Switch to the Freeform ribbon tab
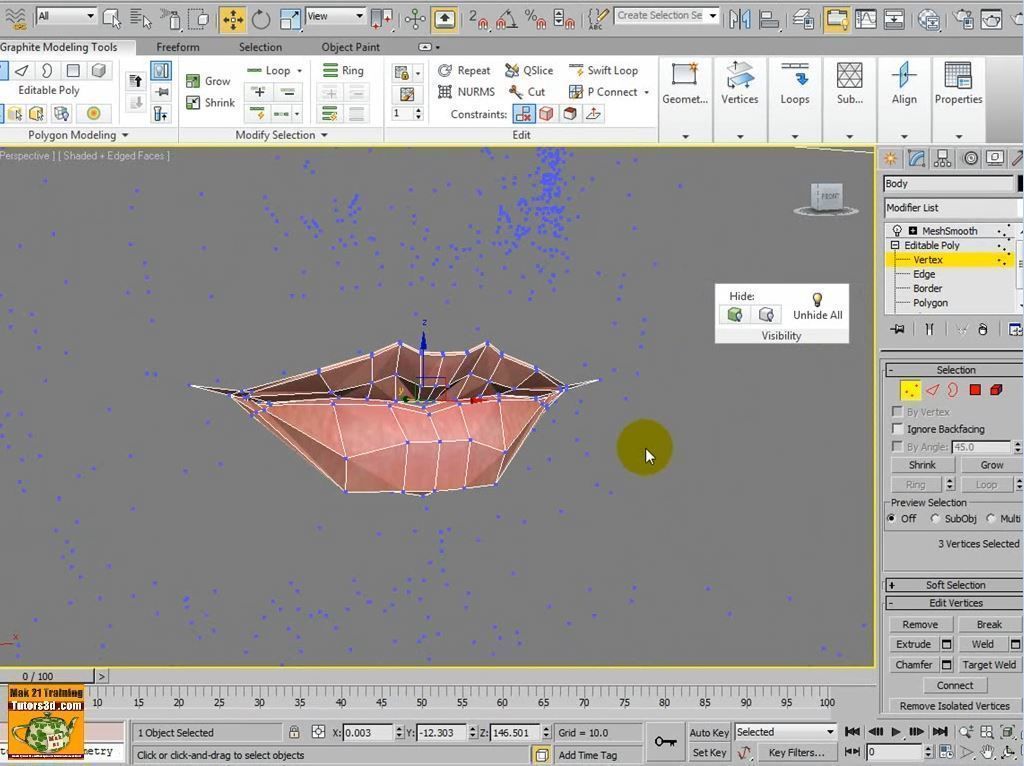The height and width of the screenshot is (766, 1024). click(x=177, y=46)
